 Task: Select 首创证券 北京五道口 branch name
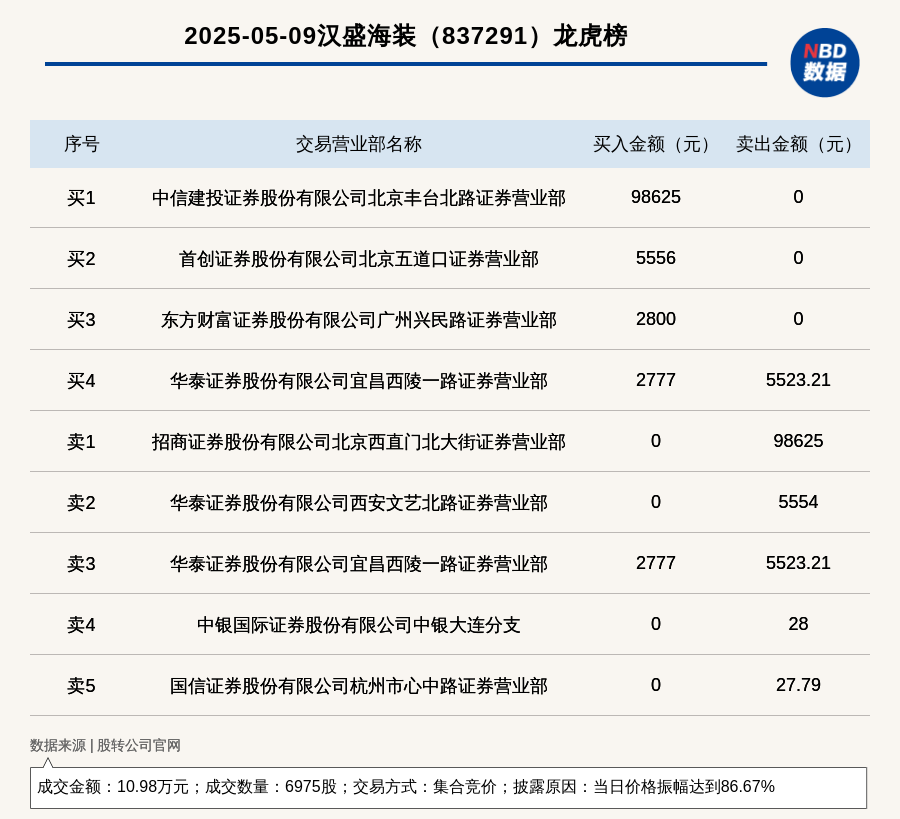click(359, 259)
